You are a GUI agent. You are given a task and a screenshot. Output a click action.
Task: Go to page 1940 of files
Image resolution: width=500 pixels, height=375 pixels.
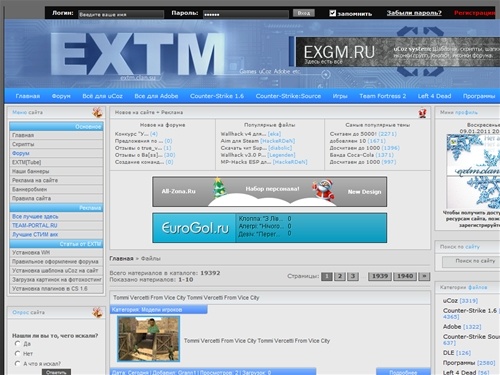405,276
